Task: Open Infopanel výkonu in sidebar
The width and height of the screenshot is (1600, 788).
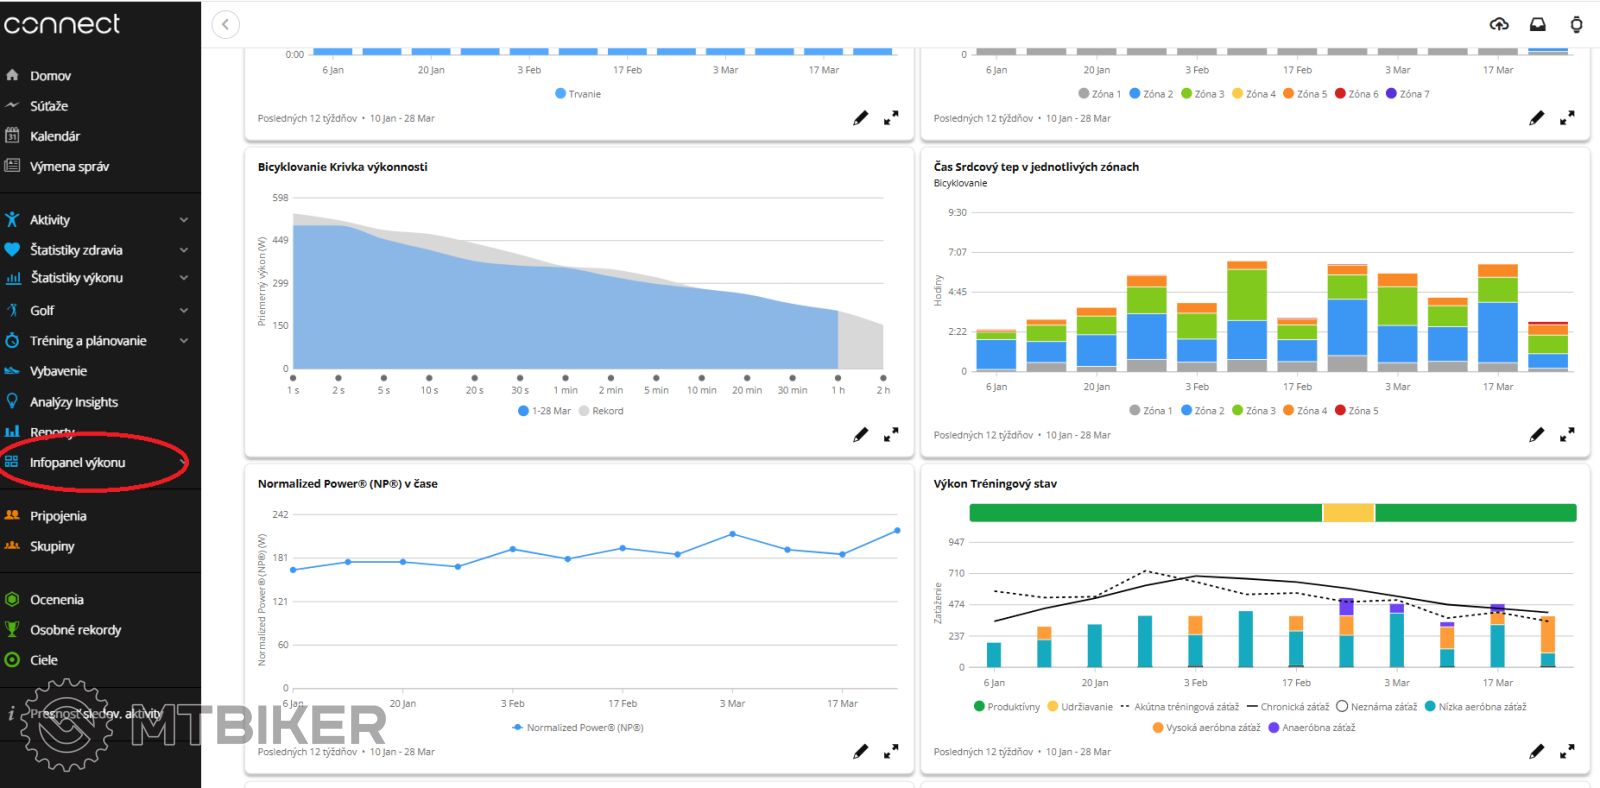Action: [77, 463]
